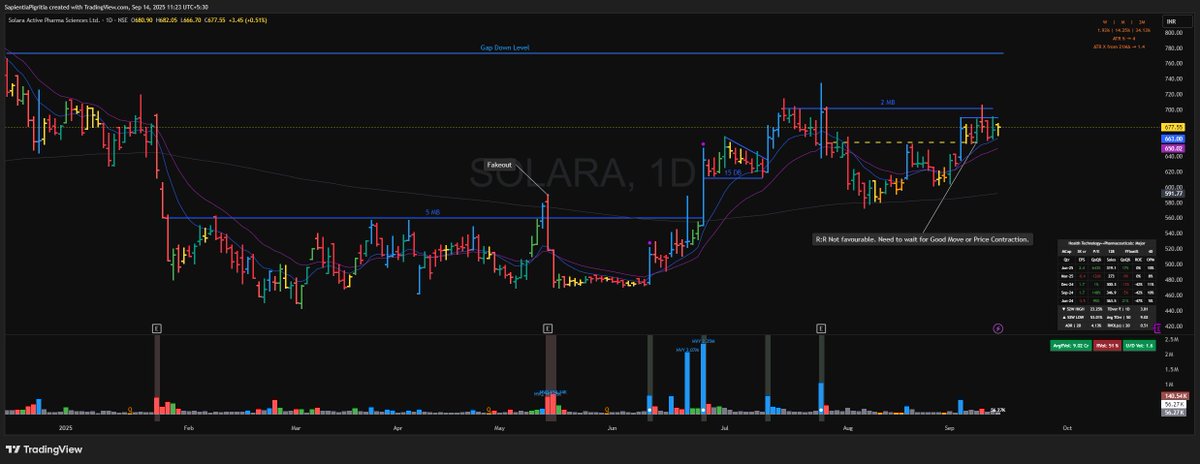Open the earnings 'E' marker in late July

coord(820,327)
